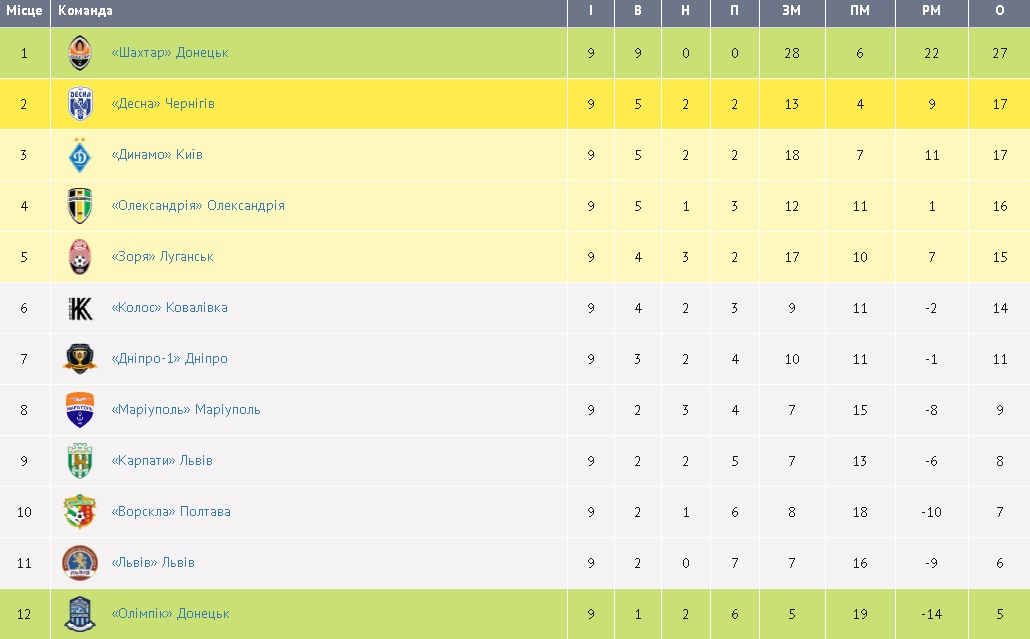Viewport: 1030px width, 639px height.
Task: Click the Mariupol club crest
Action: 80,410
